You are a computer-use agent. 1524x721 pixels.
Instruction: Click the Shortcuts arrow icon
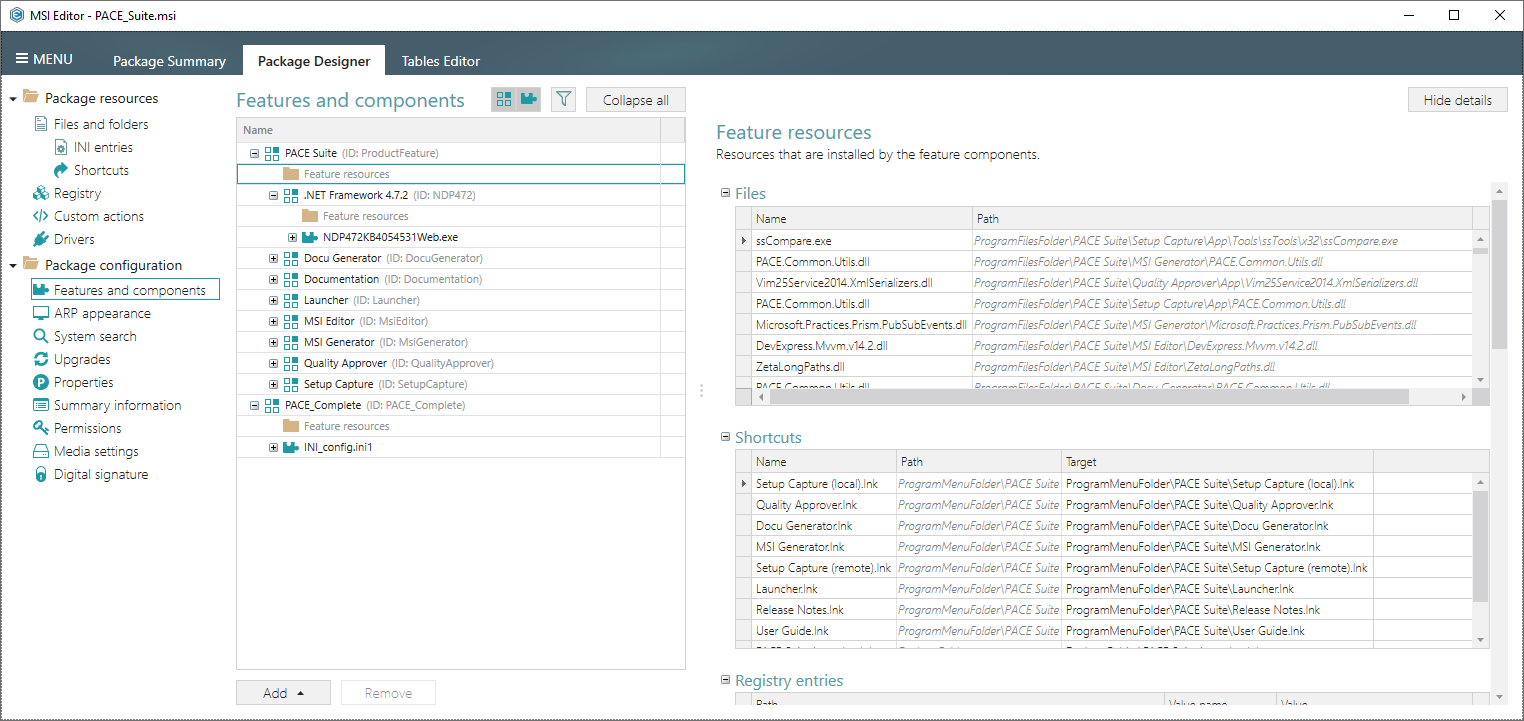click(60, 170)
